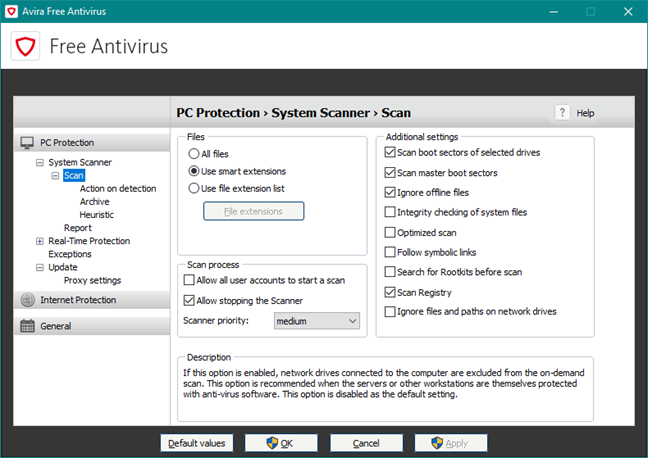Open the Scanner priority dropdown
The height and width of the screenshot is (458, 648).
coord(317,321)
